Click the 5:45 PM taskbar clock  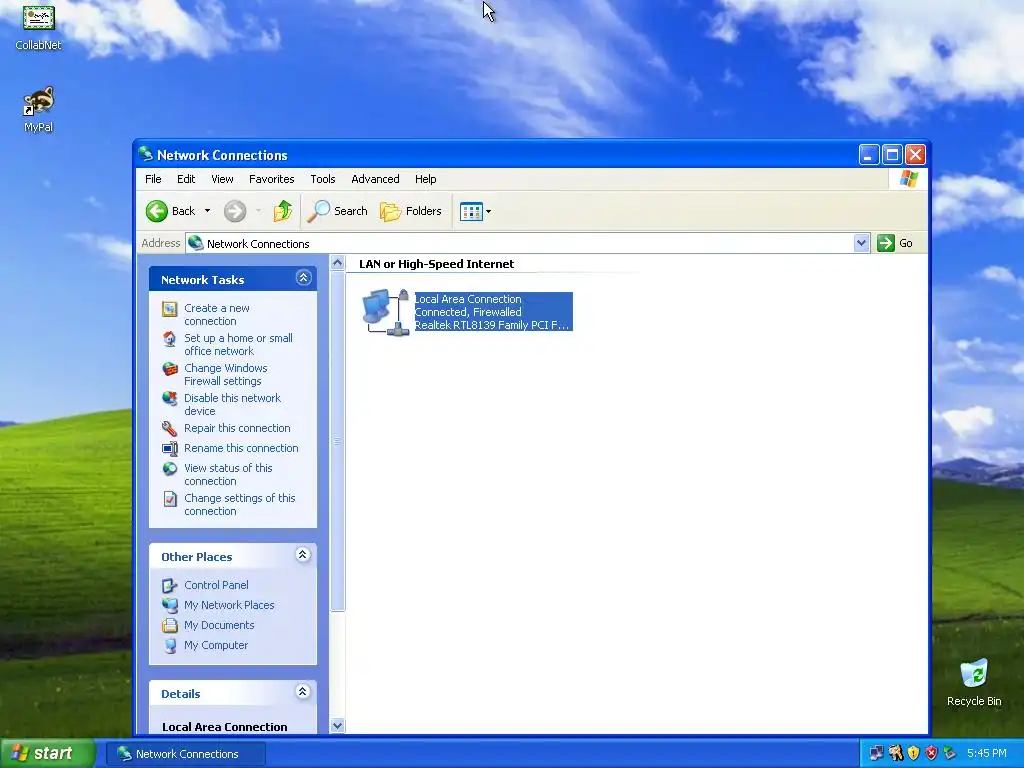pyautogui.click(x=987, y=754)
